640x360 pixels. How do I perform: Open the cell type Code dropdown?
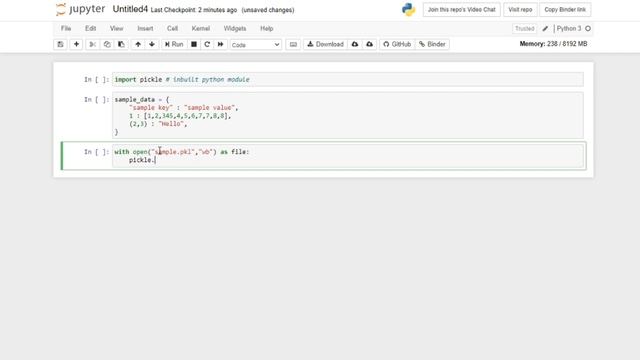tap(256, 44)
